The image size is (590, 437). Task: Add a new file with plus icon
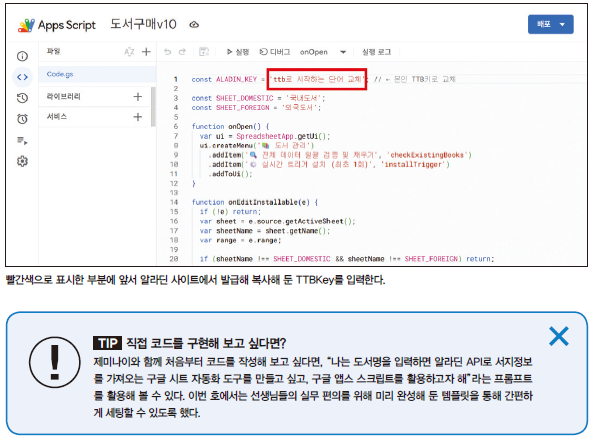(x=146, y=52)
